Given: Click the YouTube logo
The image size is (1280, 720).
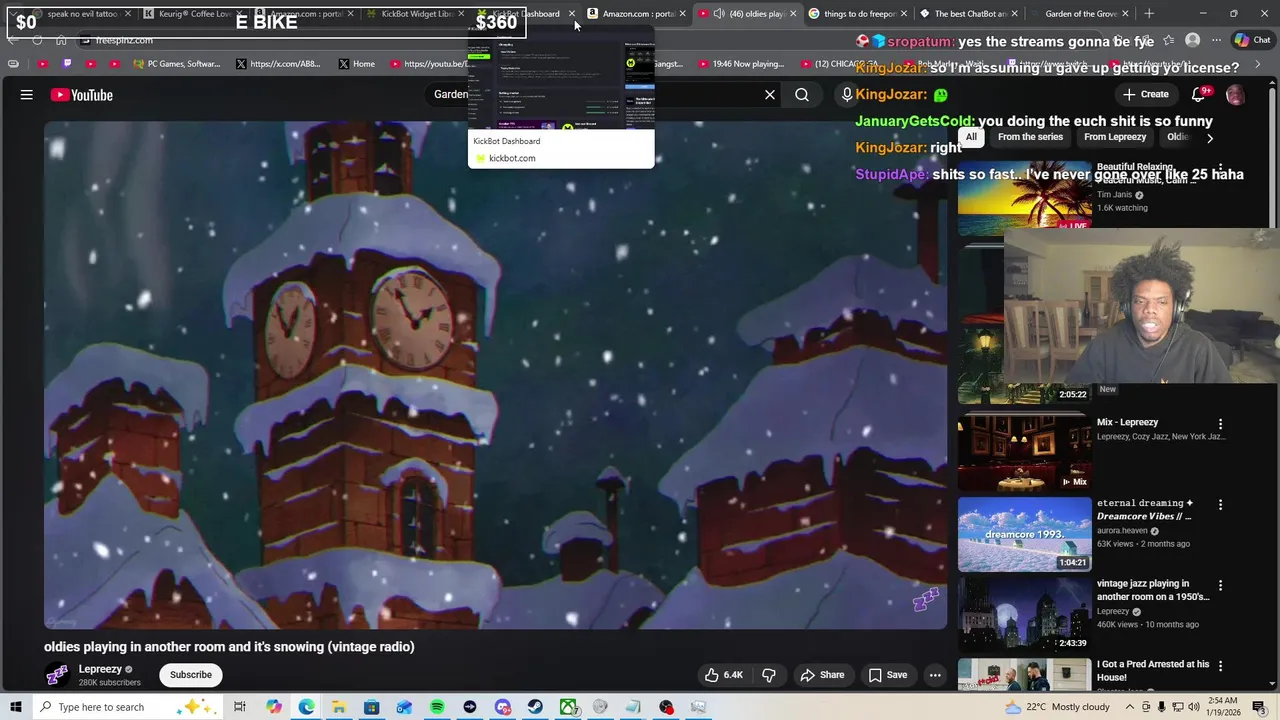Looking at the screenshot, I should [x=82, y=95].
